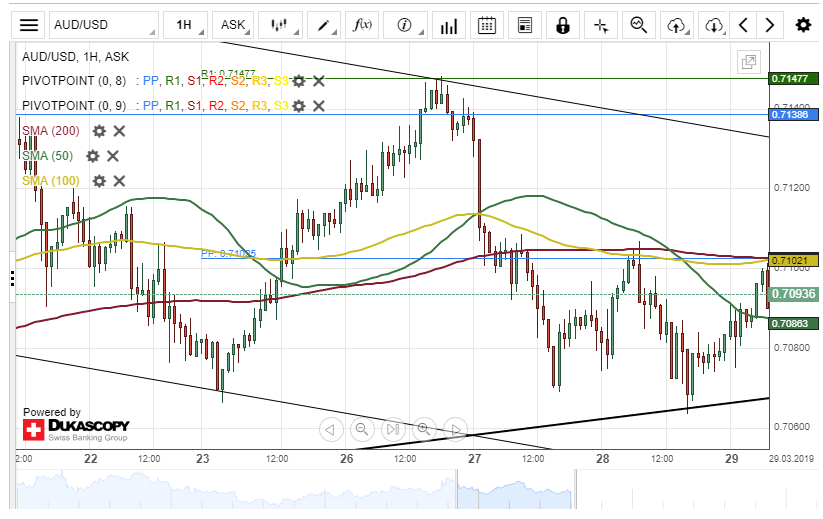
Task: Click the cloud upload icon
Action: pos(677,25)
